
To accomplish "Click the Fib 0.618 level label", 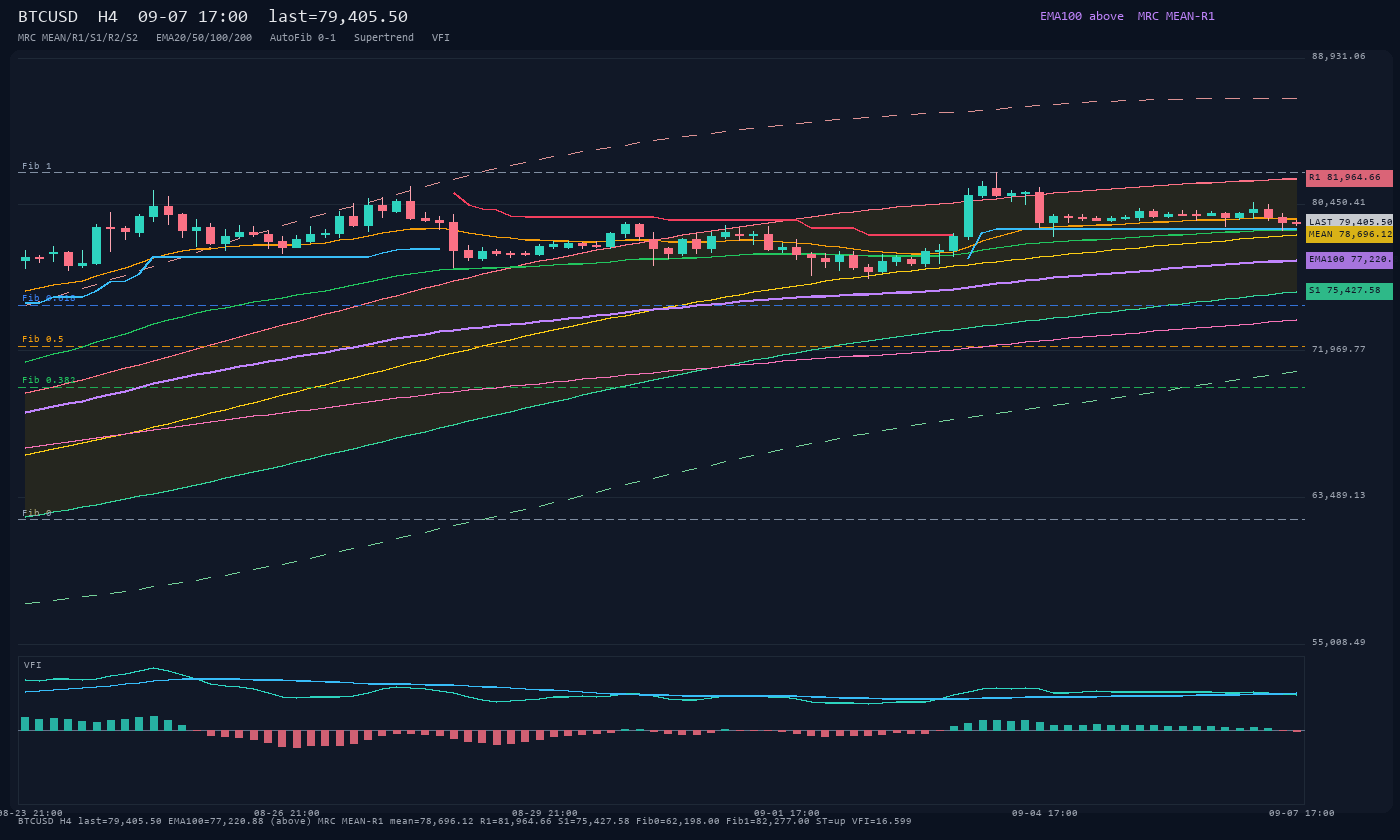I will [x=49, y=298].
